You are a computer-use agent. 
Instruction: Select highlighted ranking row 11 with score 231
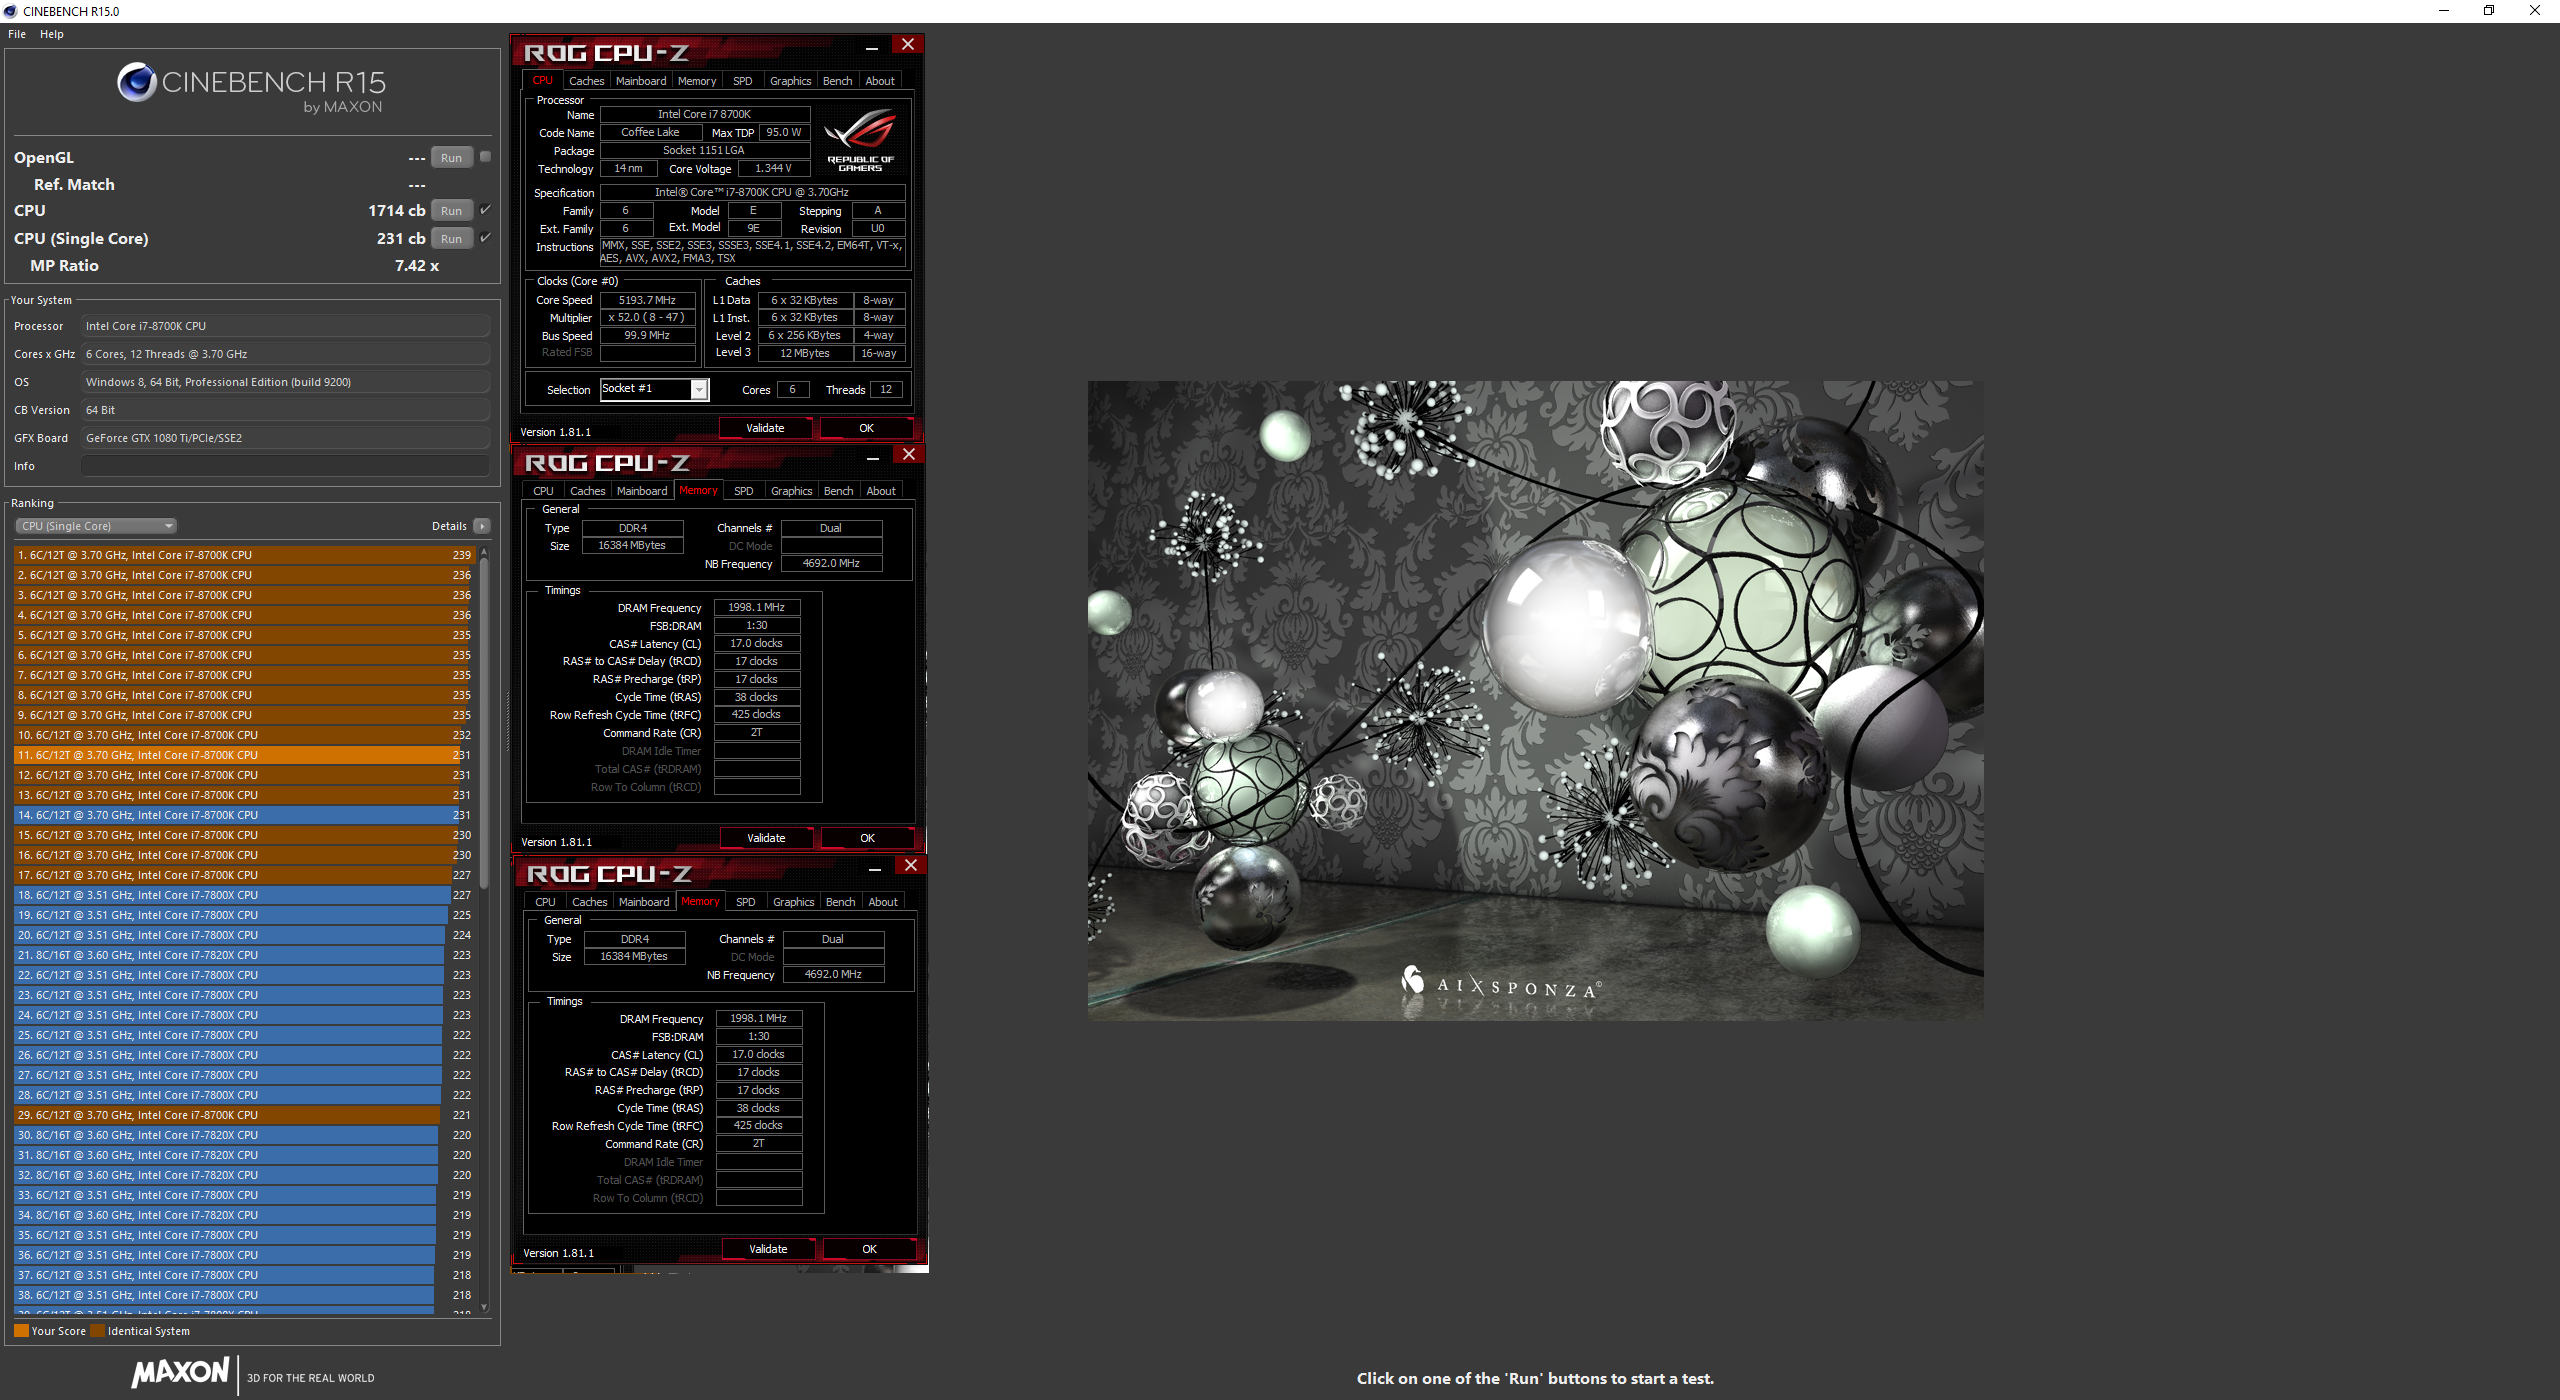click(x=244, y=755)
